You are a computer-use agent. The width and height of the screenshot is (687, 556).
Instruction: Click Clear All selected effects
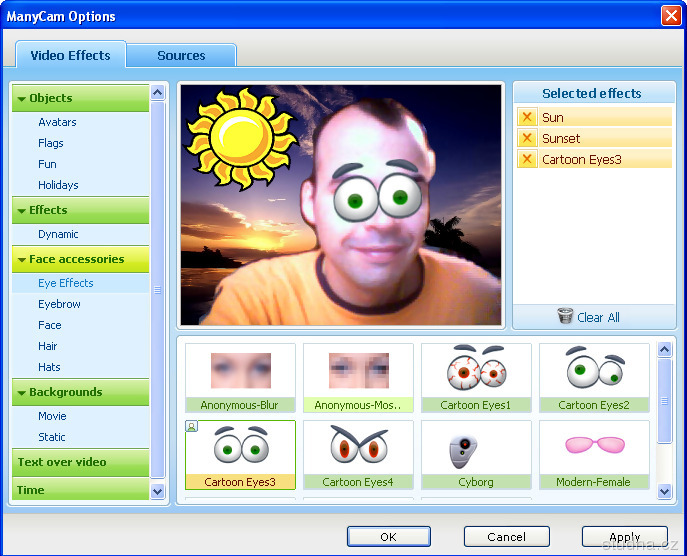pos(598,317)
